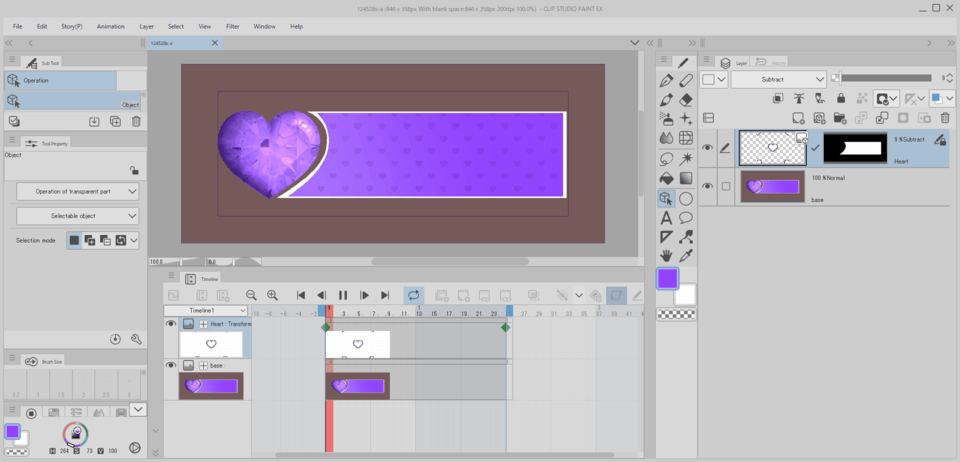Pick the Lasso selection tool
960x462 pixels.
pyautogui.click(x=666, y=159)
